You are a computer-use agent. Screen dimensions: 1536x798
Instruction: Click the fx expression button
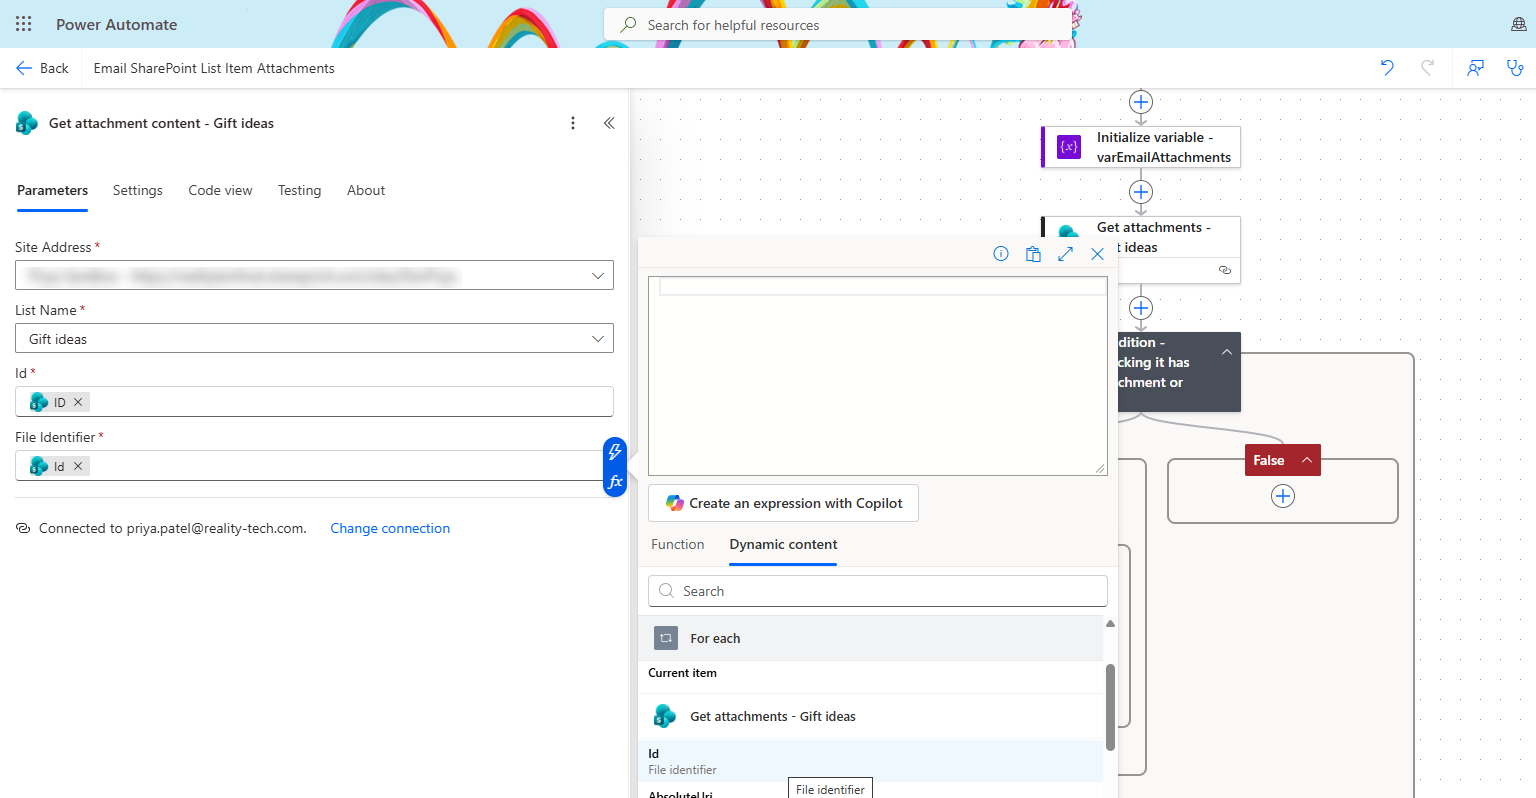click(x=615, y=482)
